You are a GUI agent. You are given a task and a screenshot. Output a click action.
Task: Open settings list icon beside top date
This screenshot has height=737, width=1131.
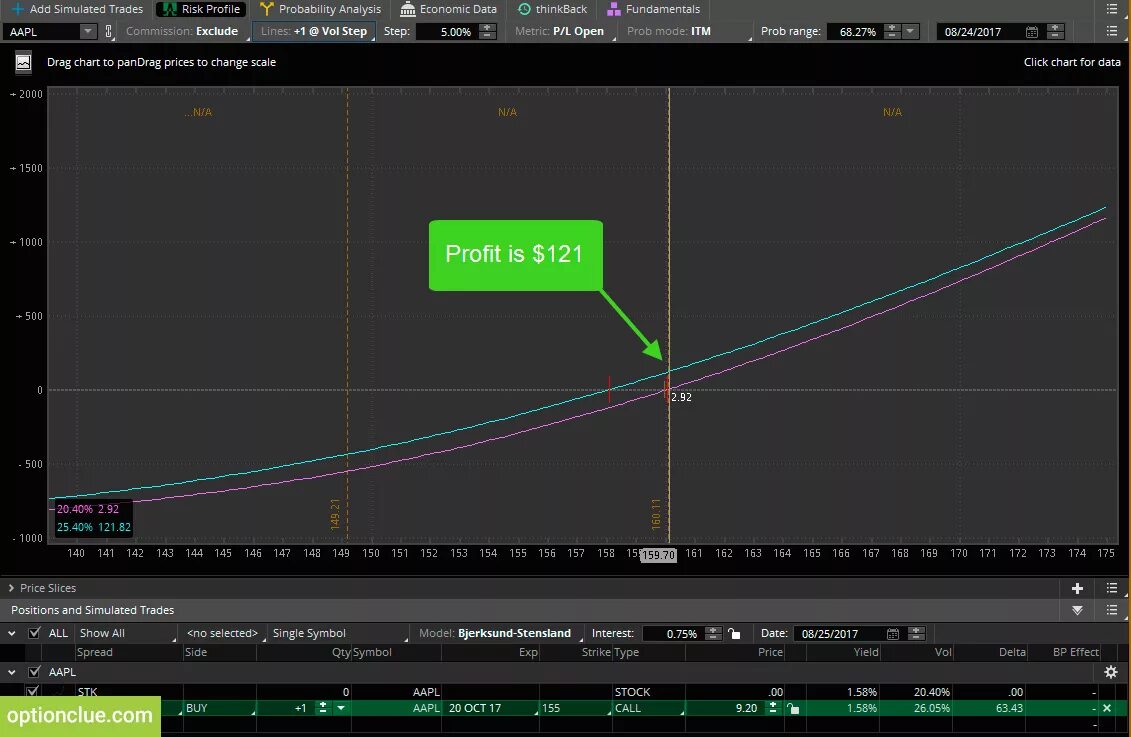(x=1112, y=31)
